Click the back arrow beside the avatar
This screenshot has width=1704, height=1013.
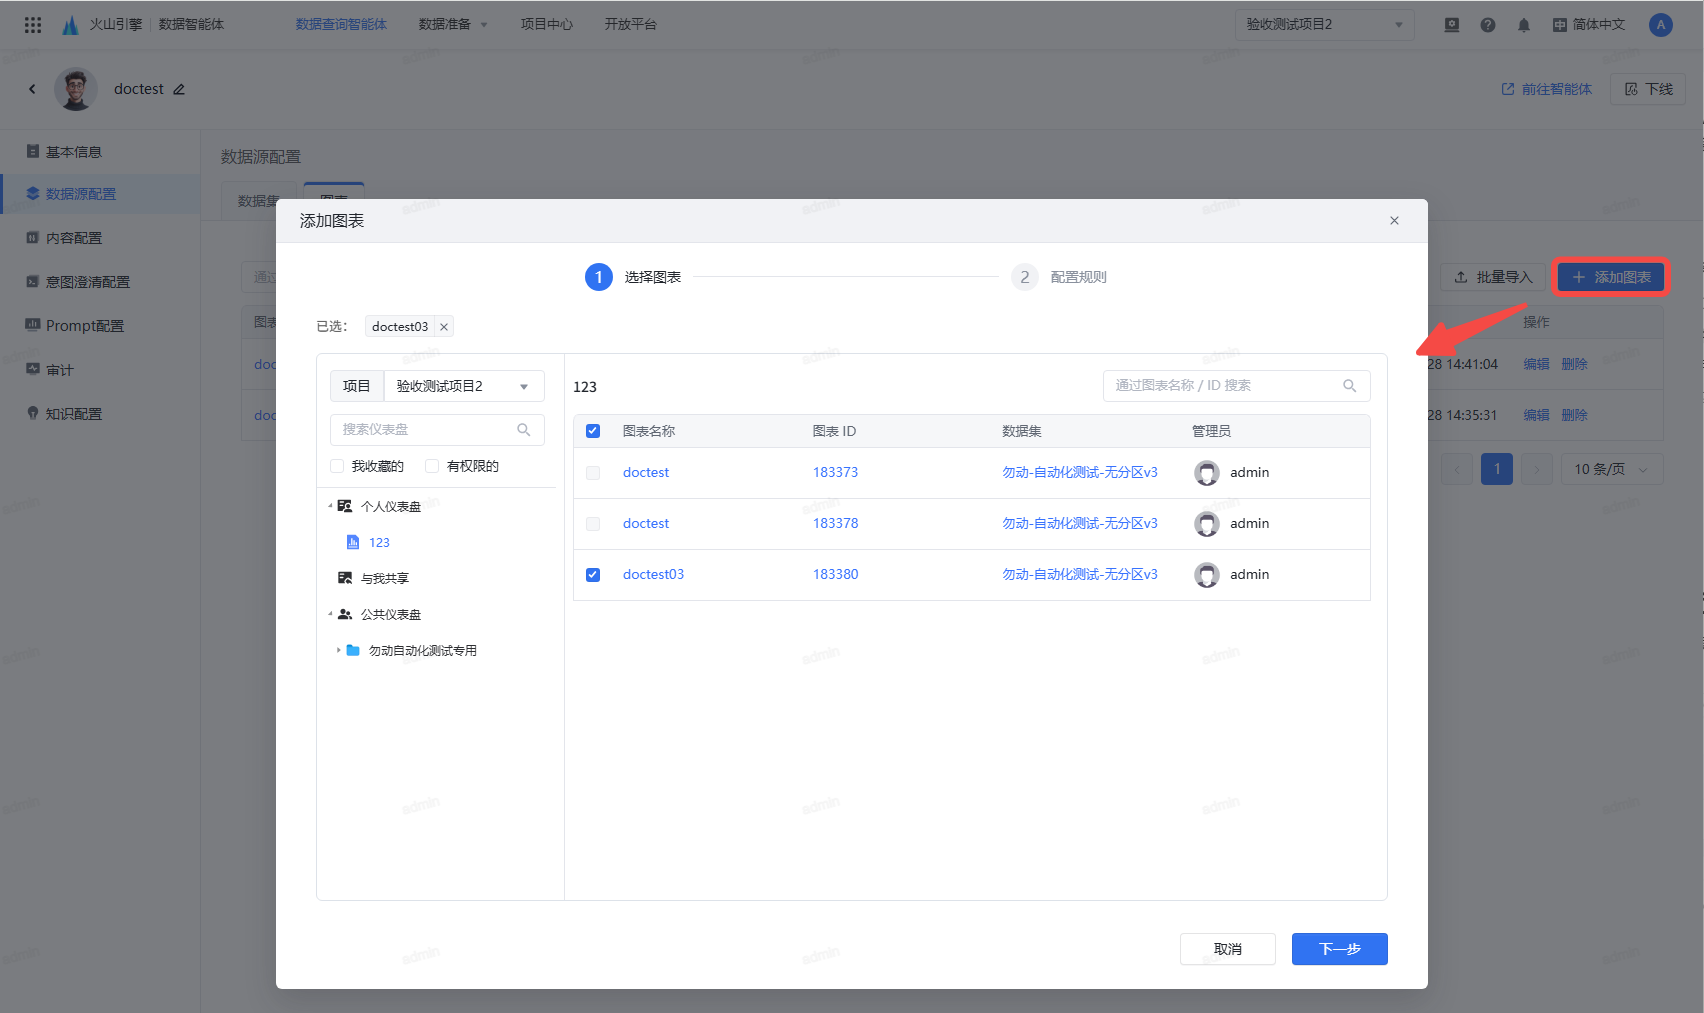(x=32, y=89)
